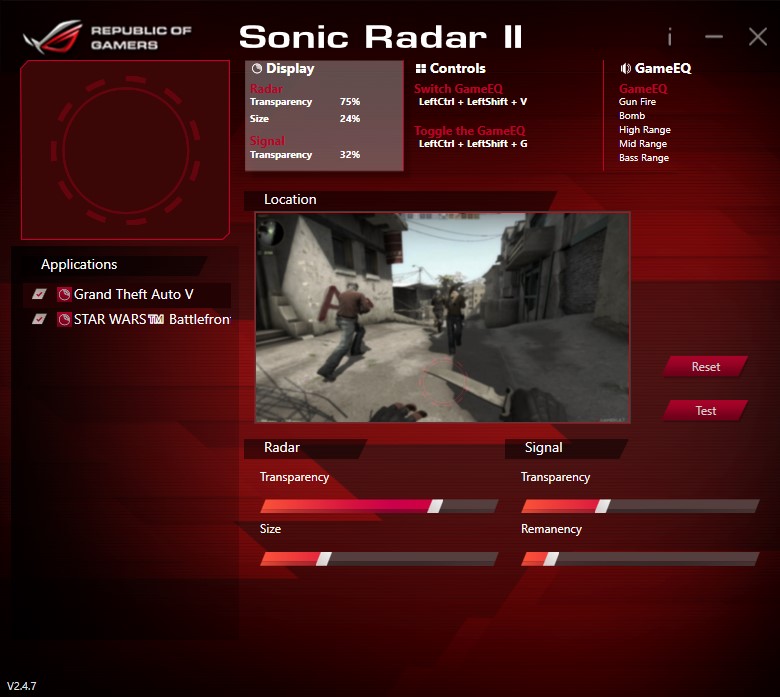Click the Signal section header above sliders

pyautogui.click(x=566, y=448)
